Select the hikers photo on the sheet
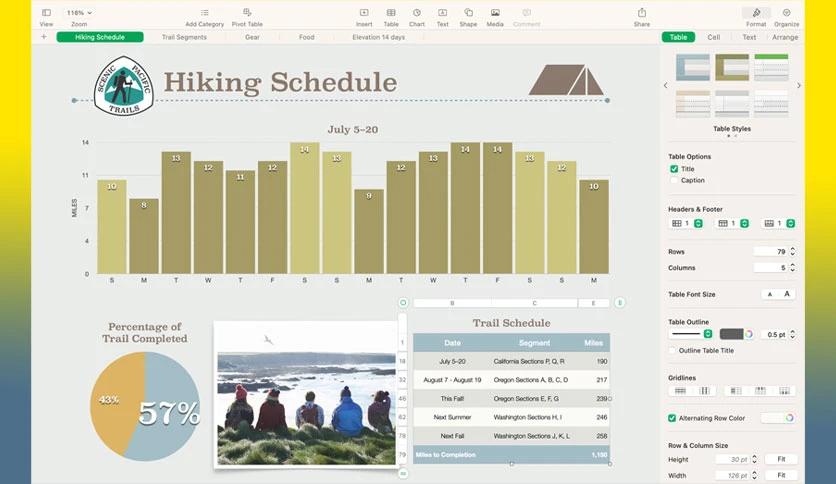Screen dimensions: 836x484 (306, 393)
